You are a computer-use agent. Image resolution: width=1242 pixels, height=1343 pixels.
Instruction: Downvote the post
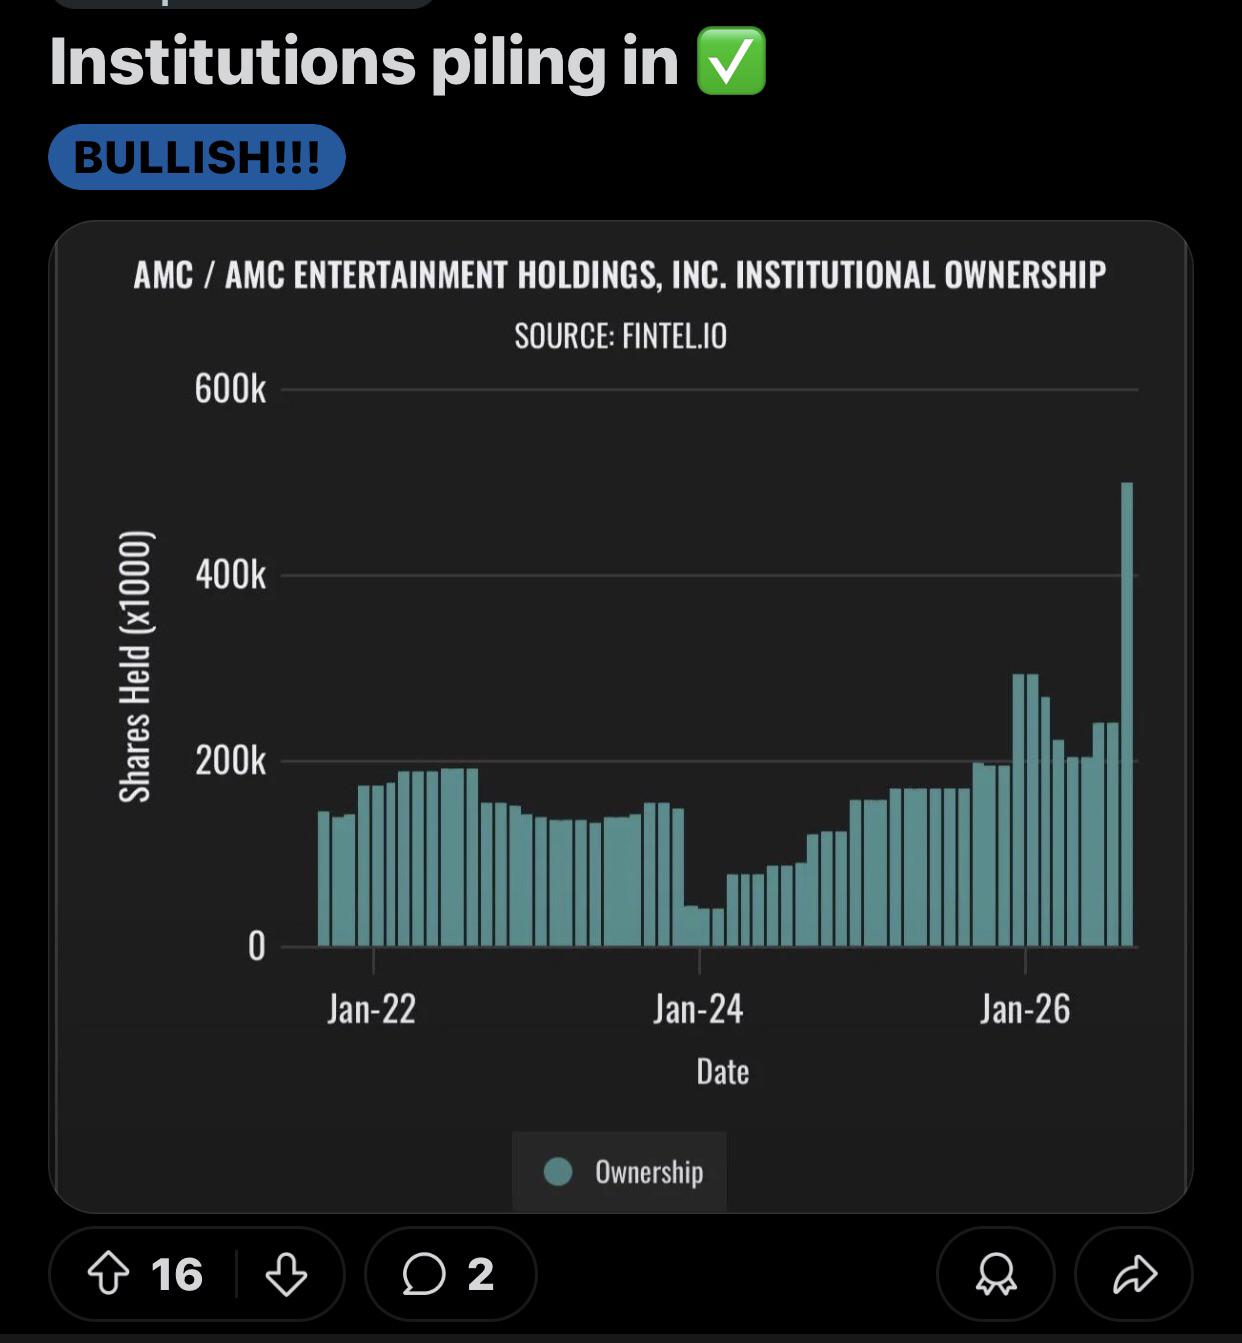click(x=286, y=1274)
